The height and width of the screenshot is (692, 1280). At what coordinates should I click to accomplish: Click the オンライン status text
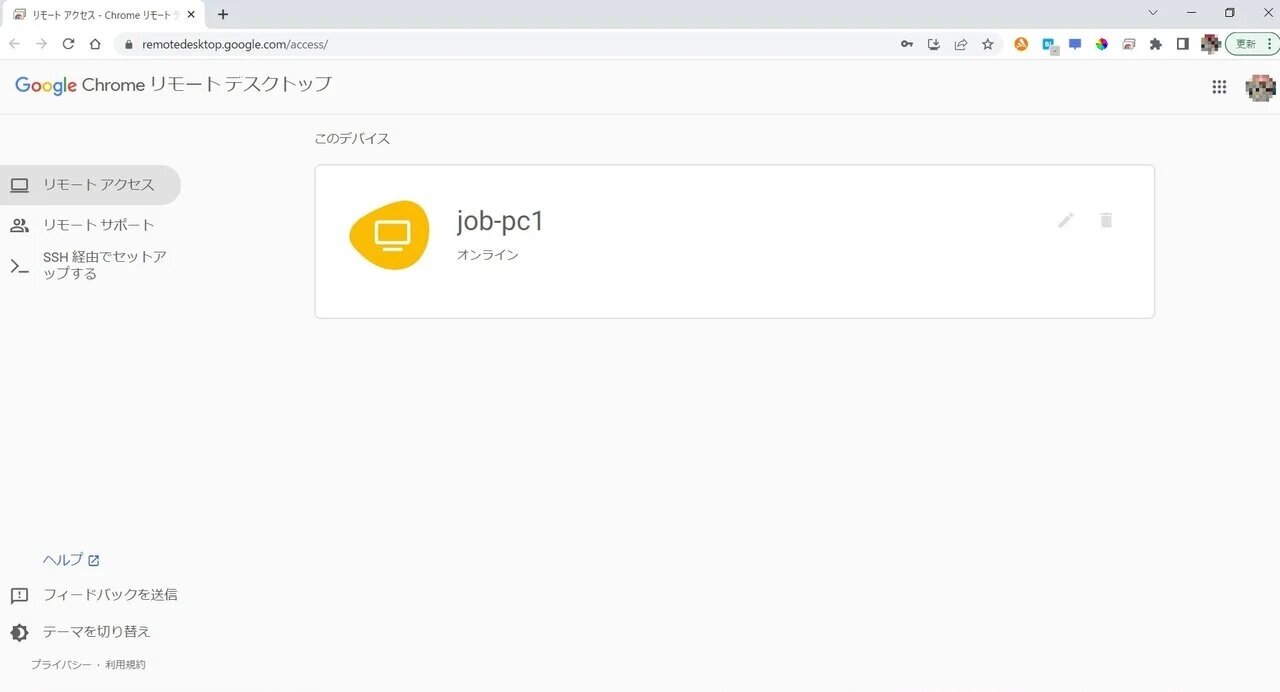[x=488, y=255]
